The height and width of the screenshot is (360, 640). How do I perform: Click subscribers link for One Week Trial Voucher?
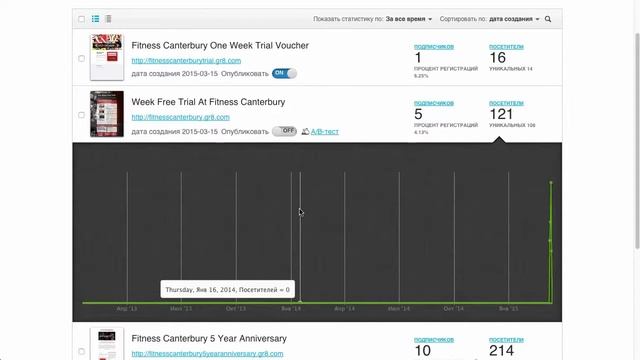pos(434,47)
